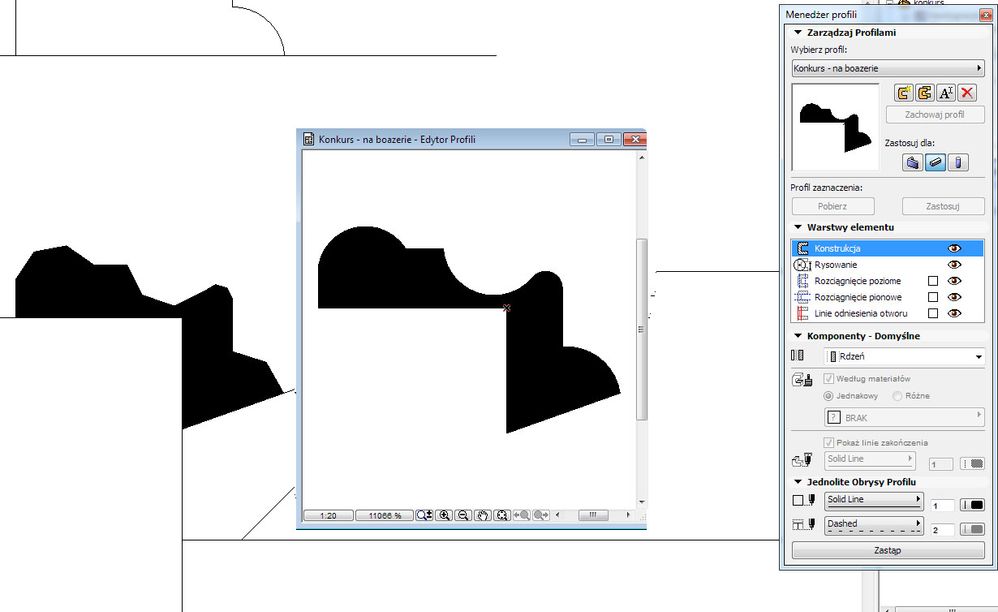Enable the Rozciągnięcie poziome checkbox
This screenshot has width=998, height=612.
pyautogui.click(x=933, y=281)
